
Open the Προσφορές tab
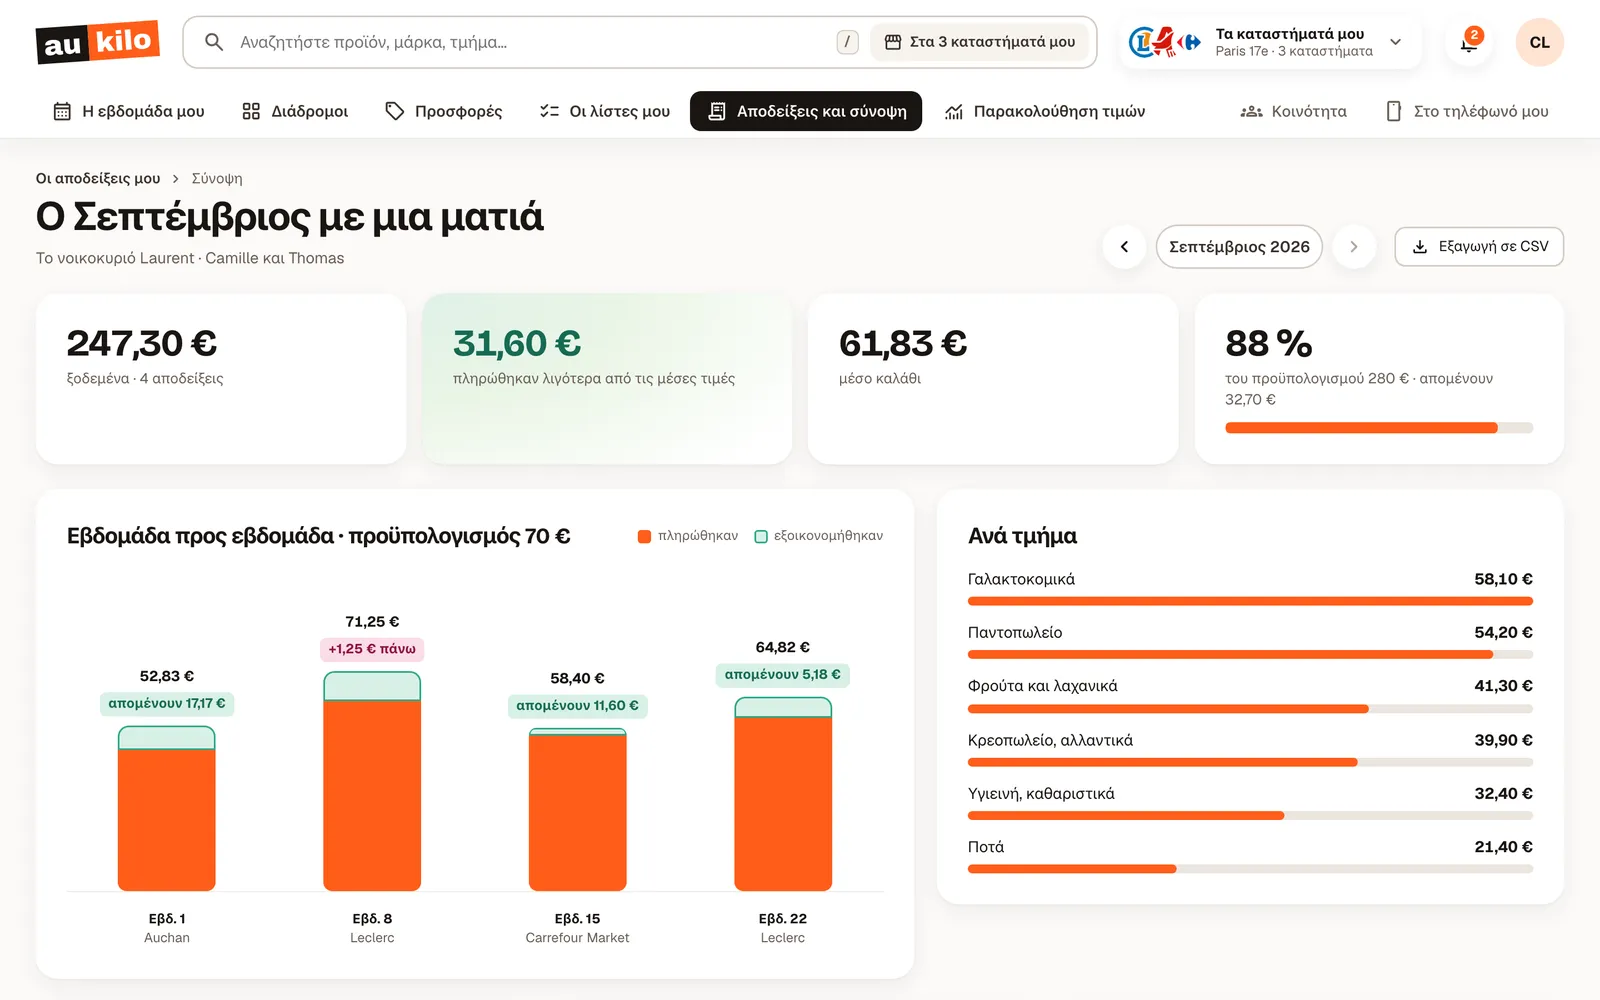click(x=444, y=111)
